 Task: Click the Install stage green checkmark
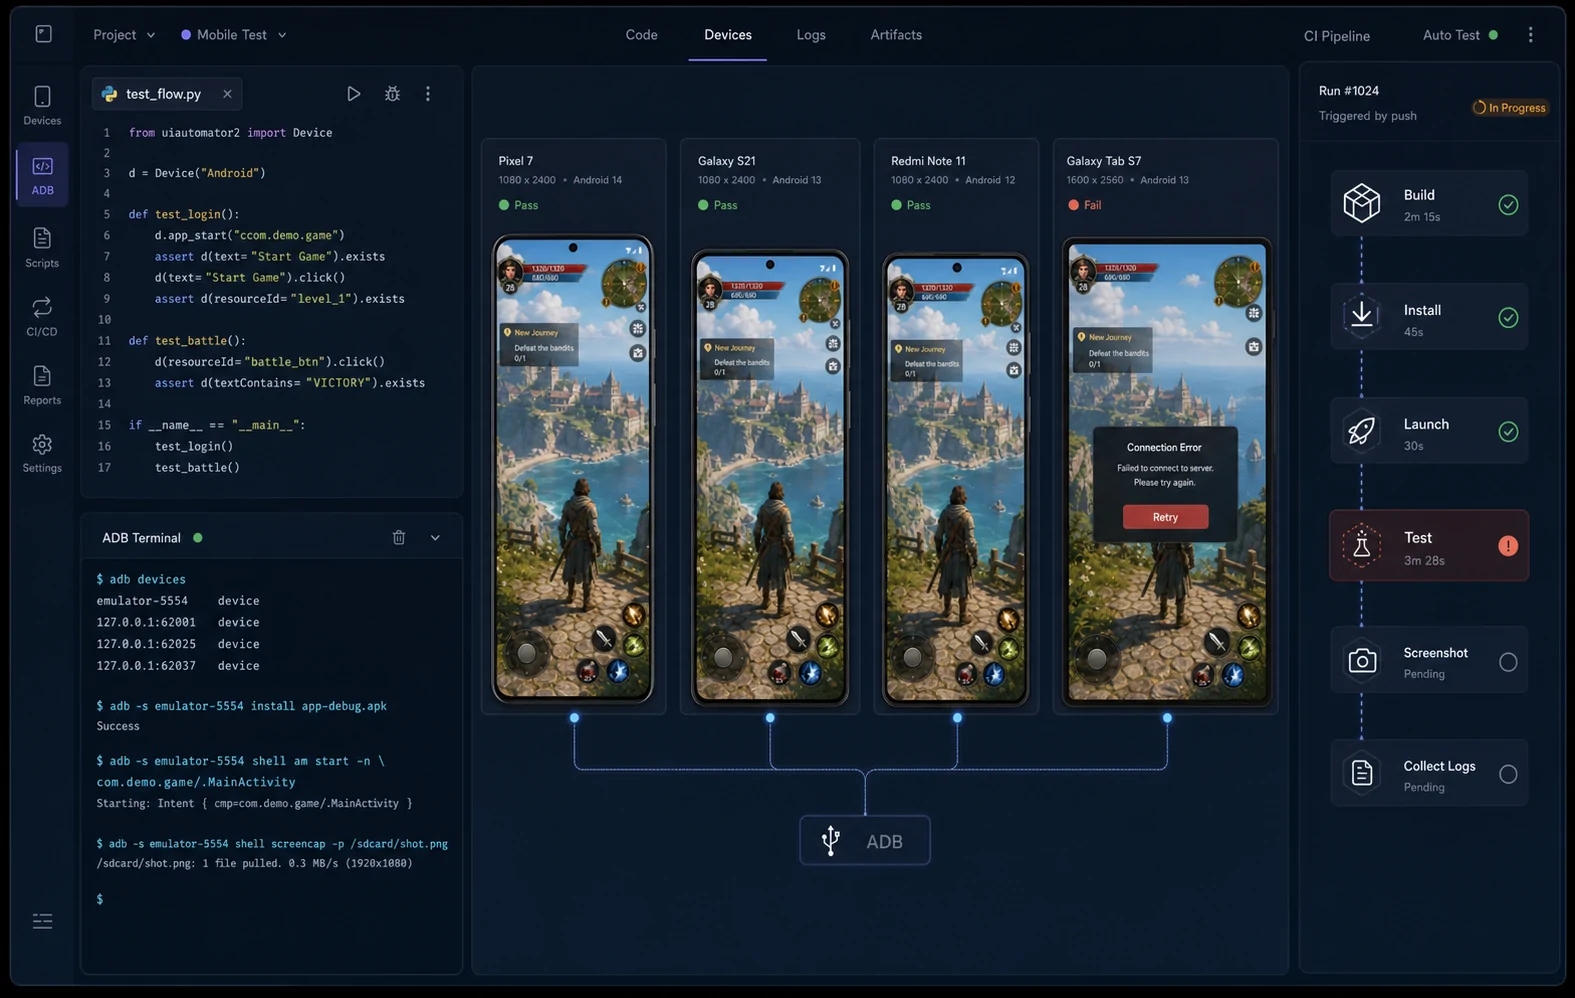coord(1508,318)
